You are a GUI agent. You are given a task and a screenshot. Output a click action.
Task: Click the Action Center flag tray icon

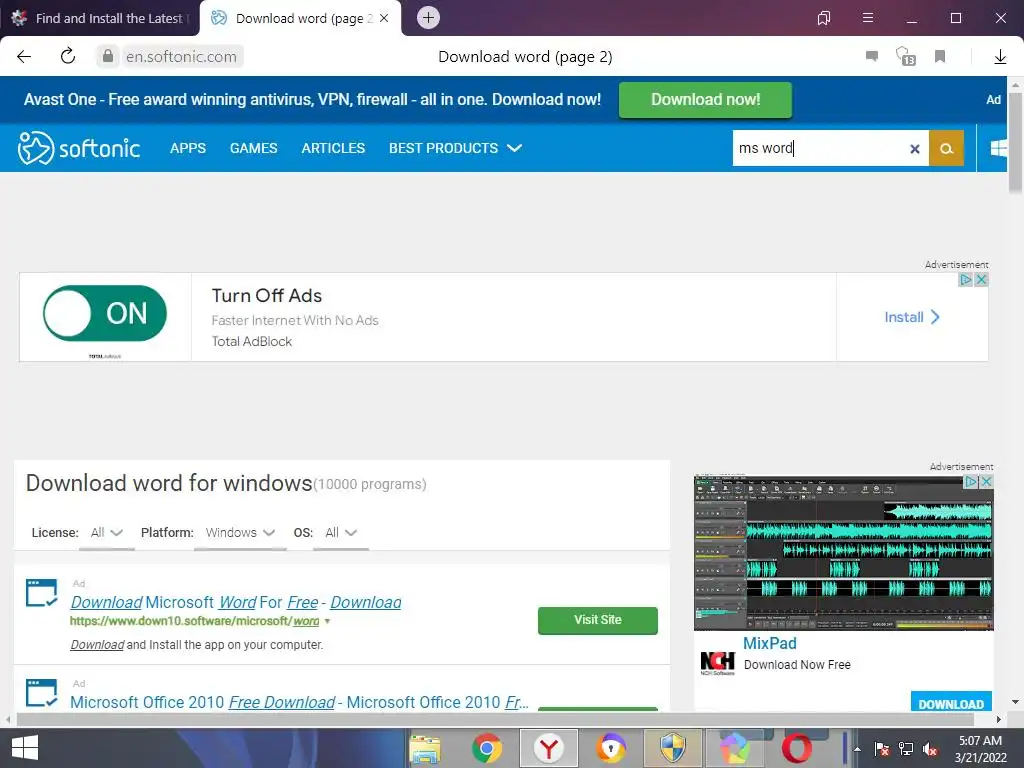coord(882,749)
